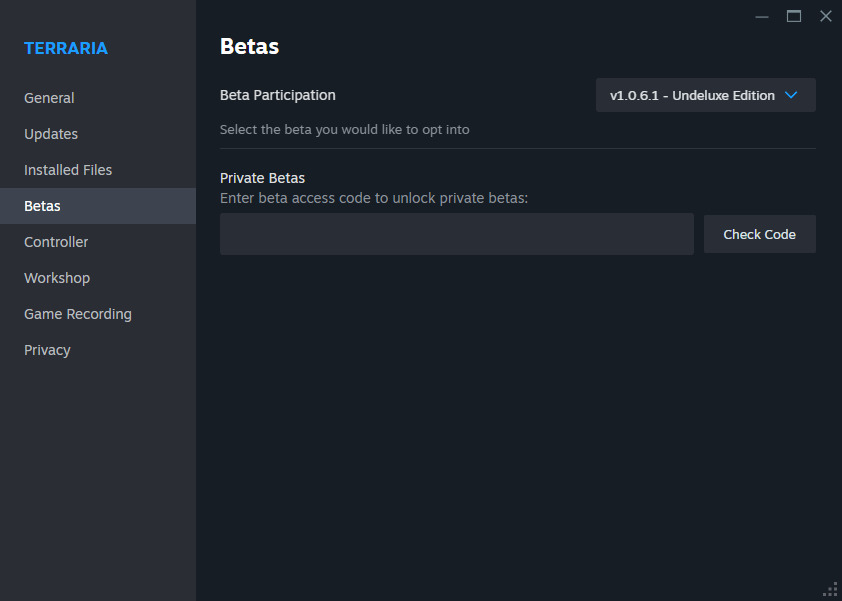Go to Controller settings
The height and width of the screenshot is (601, 842).
56,242
